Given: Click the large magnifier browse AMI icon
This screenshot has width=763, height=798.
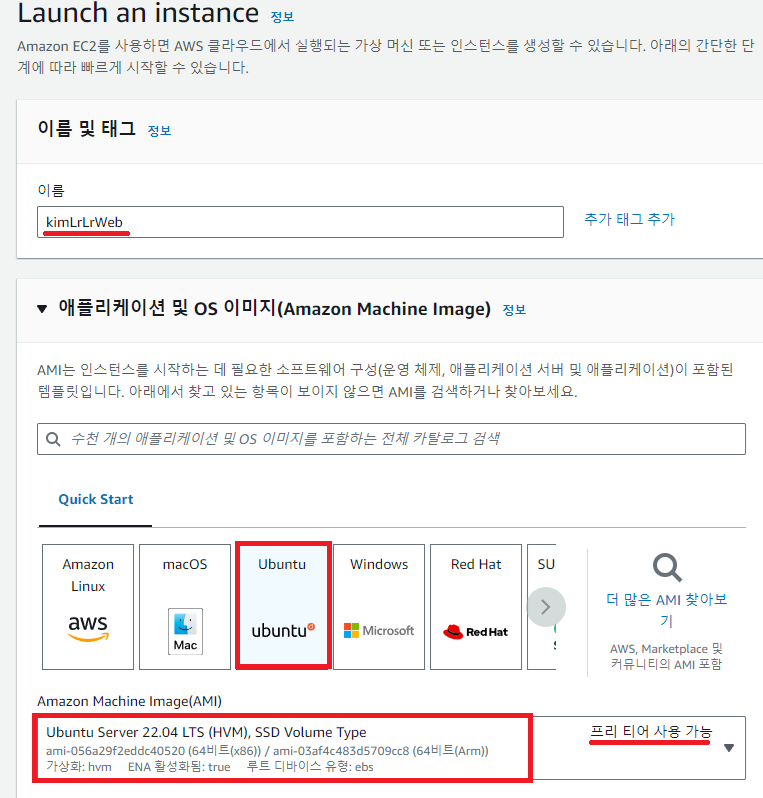Looking at the screenshot, I should pos(667,567).
